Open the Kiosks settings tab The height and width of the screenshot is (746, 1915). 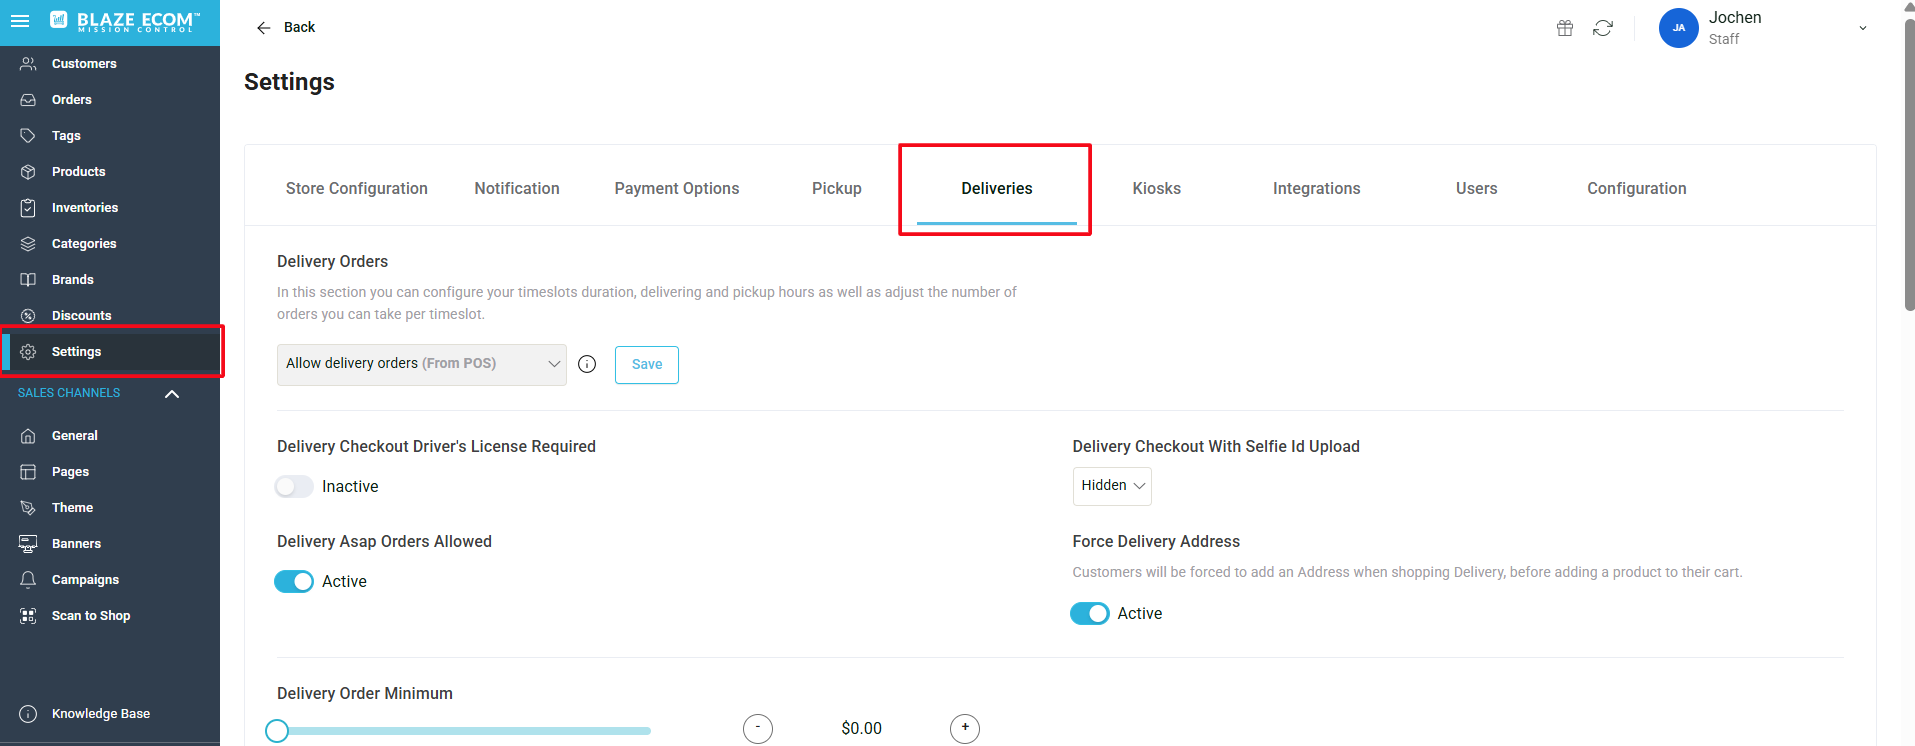click(x=1156, y=188)
